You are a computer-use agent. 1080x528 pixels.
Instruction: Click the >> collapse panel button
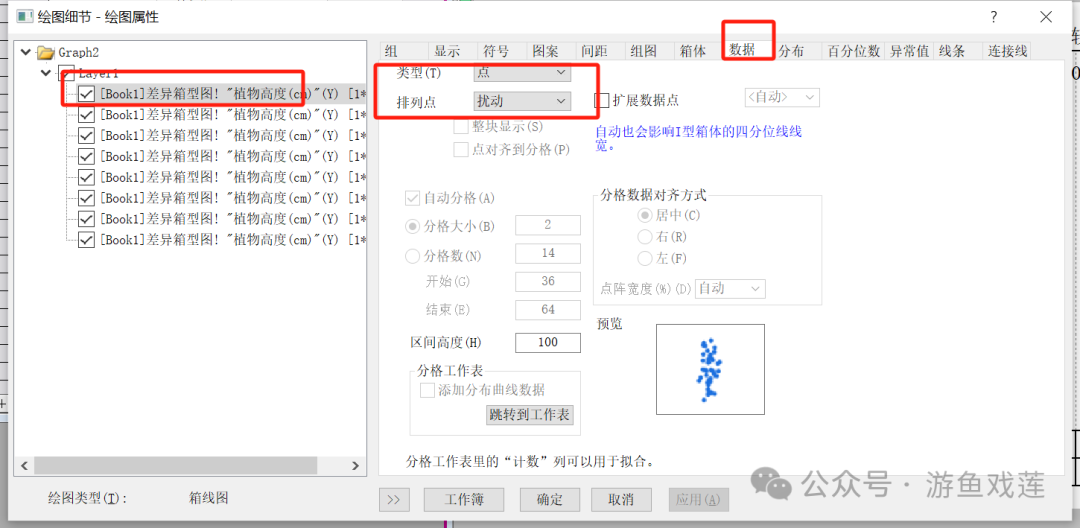(394, 500)
